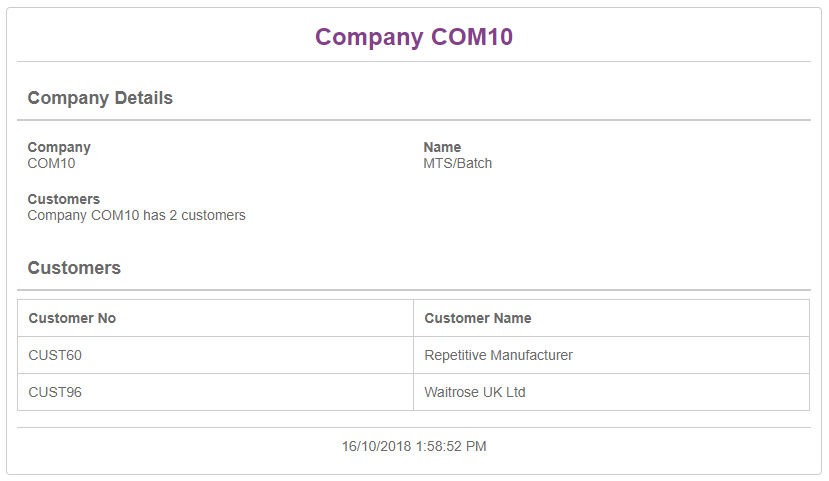Click the Company Details section heading

coord(100,98)
